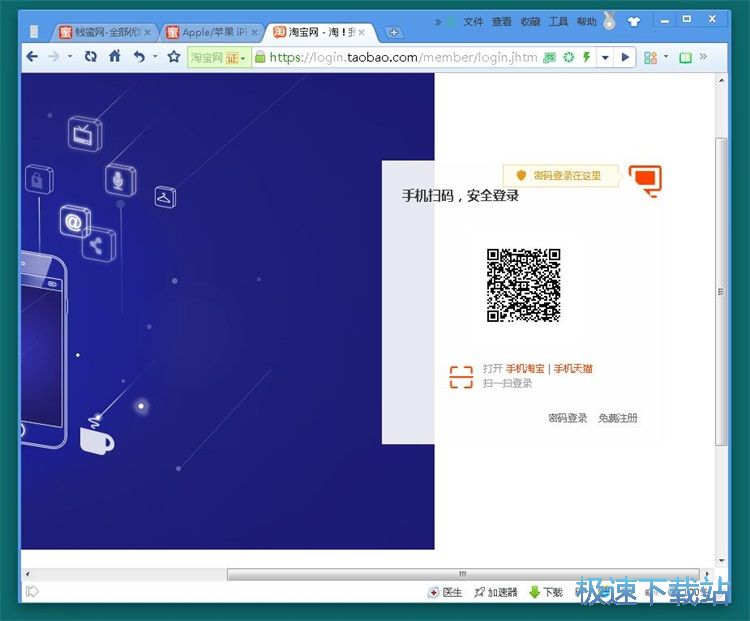This screenshot has width=750, height=621.
Task: Open the 下载 download manager
Action: click(x=546, y=592)
